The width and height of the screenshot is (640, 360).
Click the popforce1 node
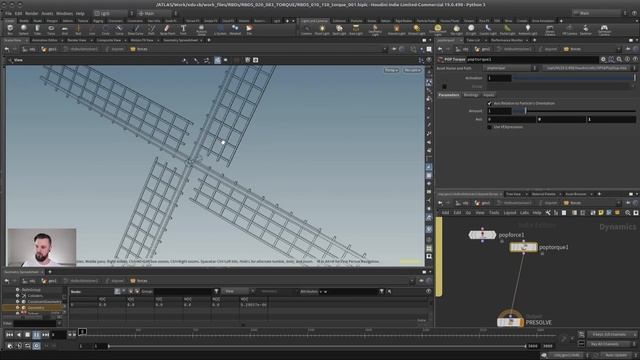(x=482, y=235)
